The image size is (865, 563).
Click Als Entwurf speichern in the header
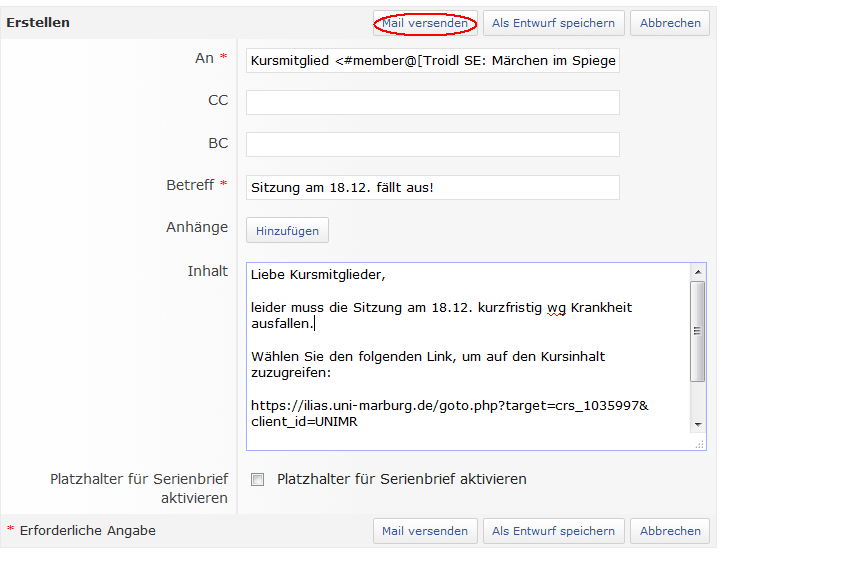[x=553, y=23]
